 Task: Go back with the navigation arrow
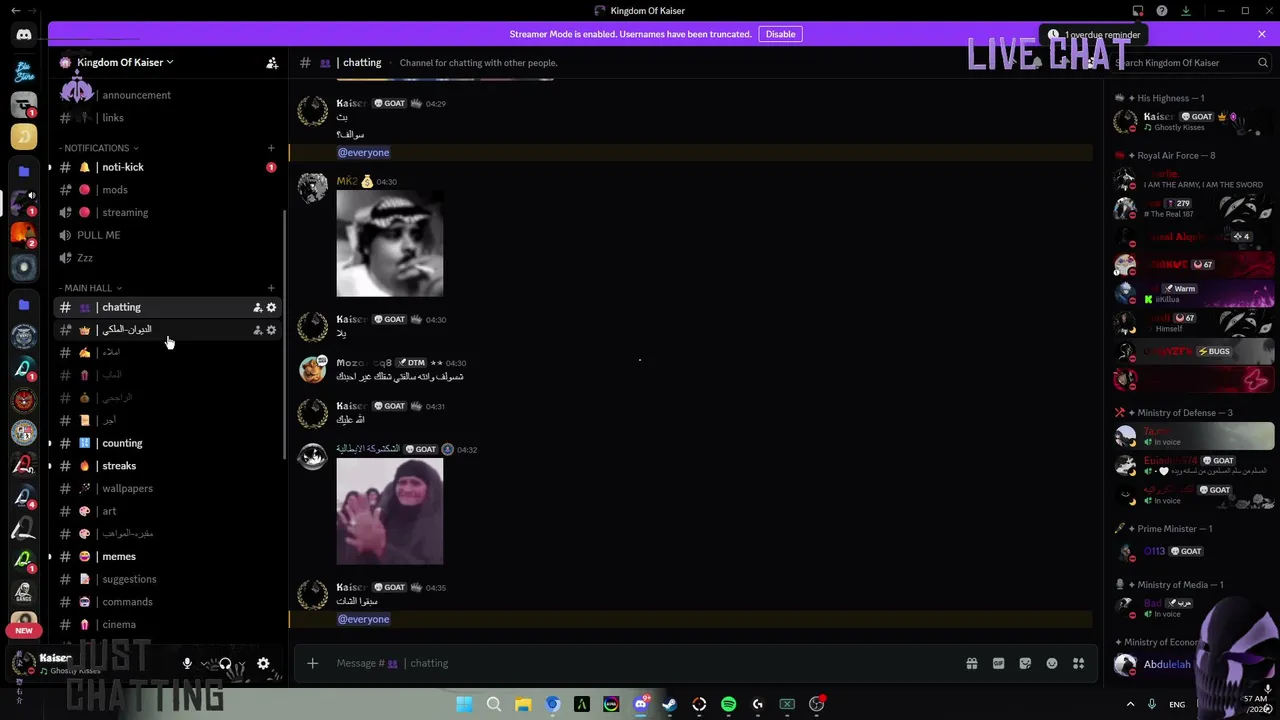click(x=15, y=11)
